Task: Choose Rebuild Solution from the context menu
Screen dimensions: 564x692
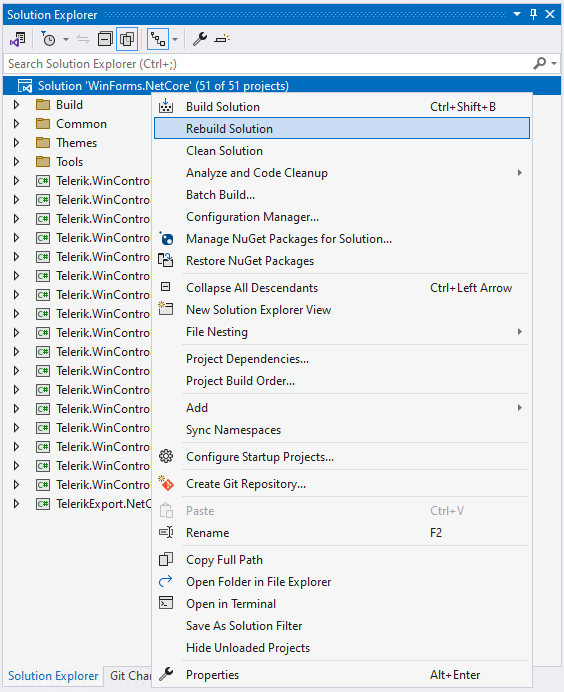Action: [342, 128]
